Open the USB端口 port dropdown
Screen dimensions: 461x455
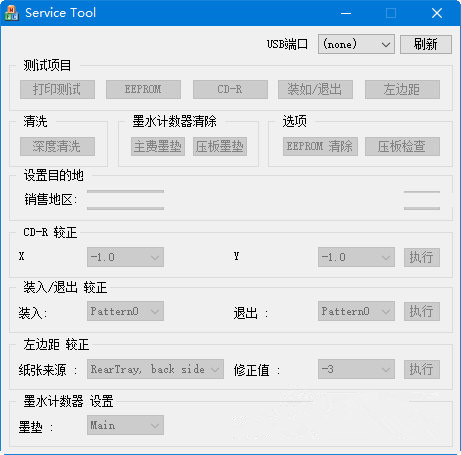tap(356, 44)
